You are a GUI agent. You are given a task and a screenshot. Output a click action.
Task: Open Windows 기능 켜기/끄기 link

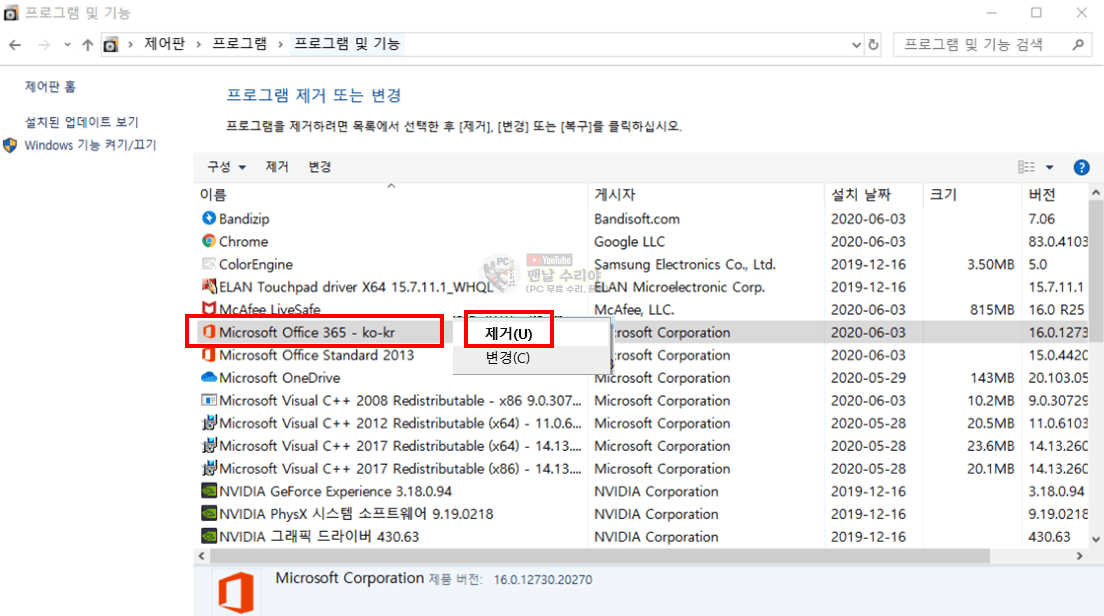[x=90, y=145]
